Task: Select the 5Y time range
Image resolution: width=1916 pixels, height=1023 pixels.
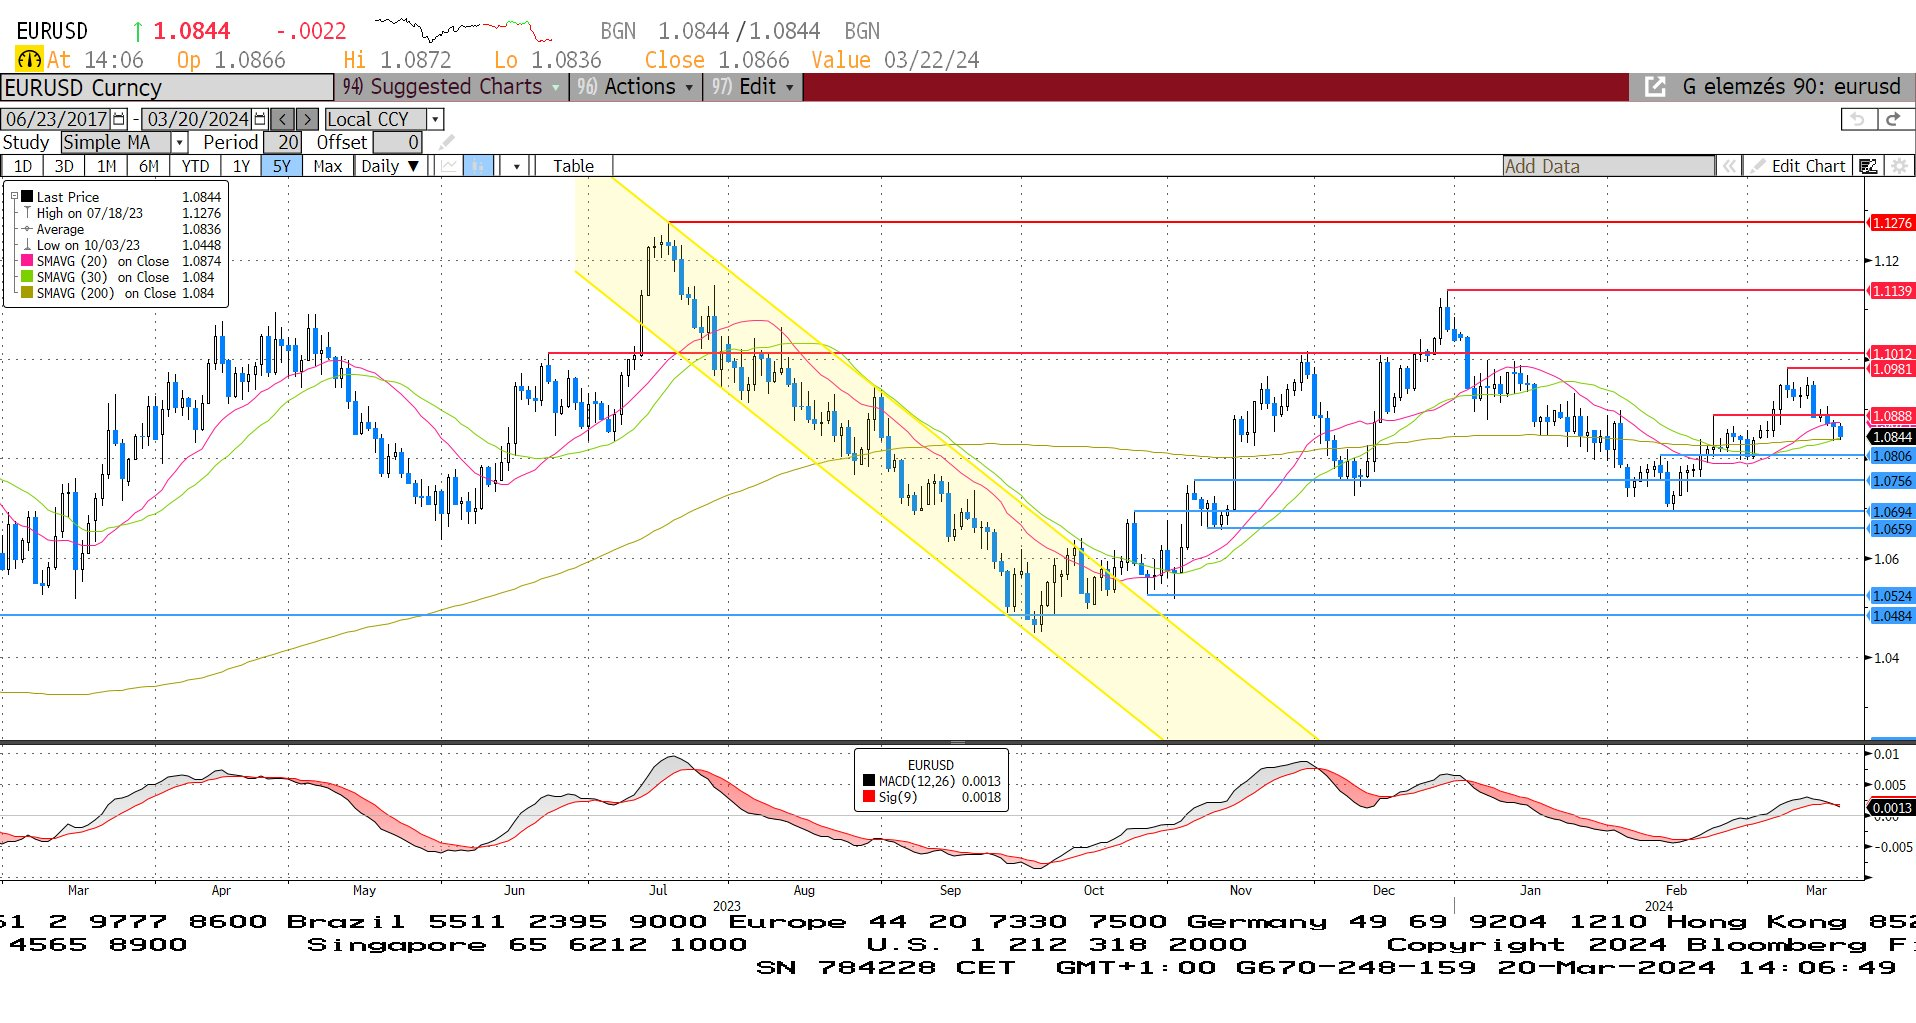Action: pos(281,166)
